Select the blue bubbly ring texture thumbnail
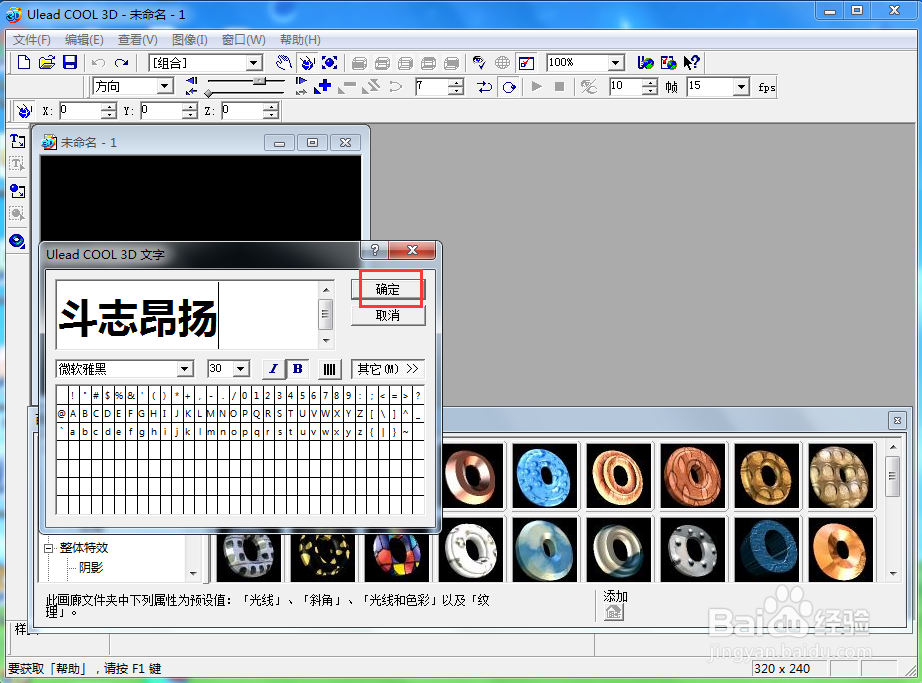The width and height of the screenshot is (922, 683). (545, 476)
